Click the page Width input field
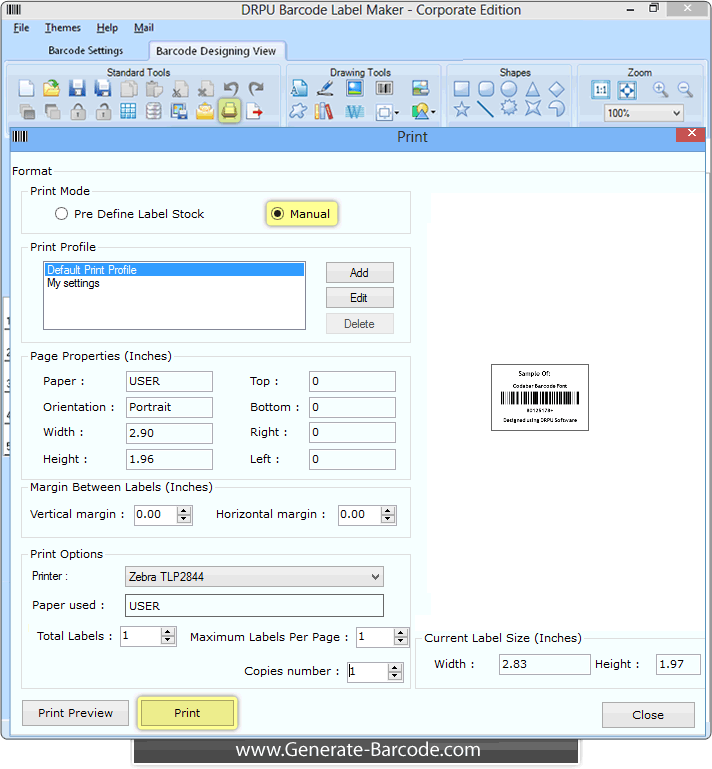This screenshot has width=712, height=769. (169, 433)
